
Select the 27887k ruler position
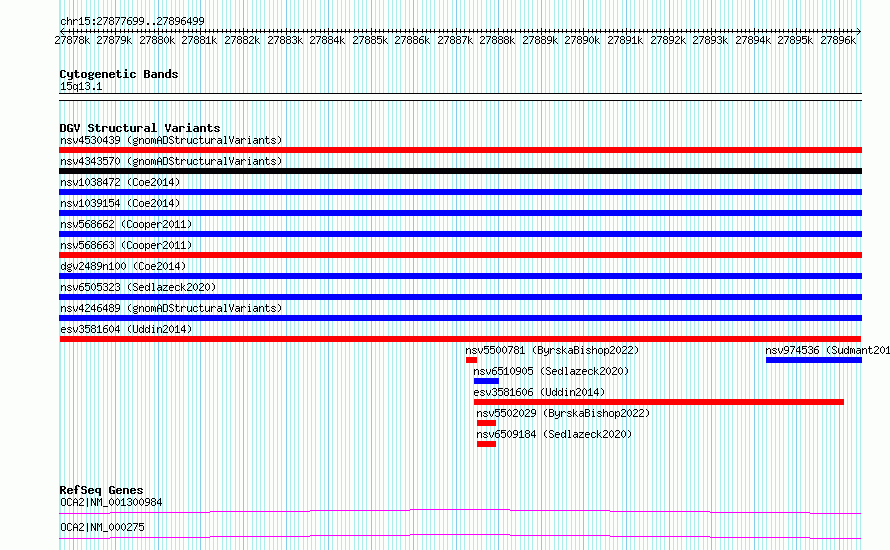coord(455,40)
